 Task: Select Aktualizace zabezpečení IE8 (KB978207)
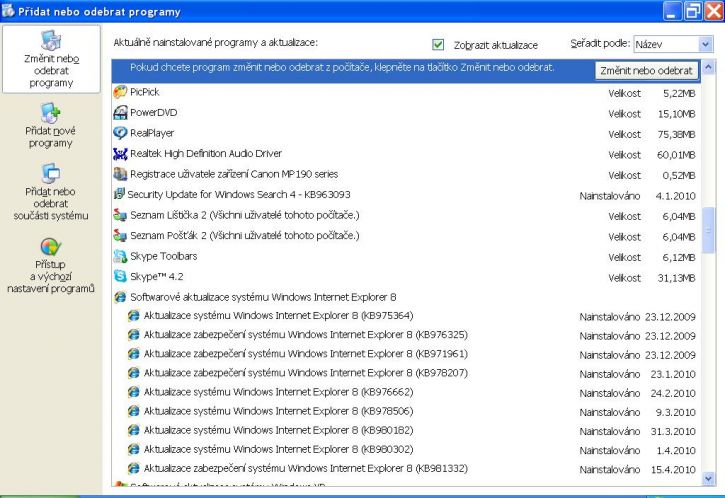coord(406,373)
